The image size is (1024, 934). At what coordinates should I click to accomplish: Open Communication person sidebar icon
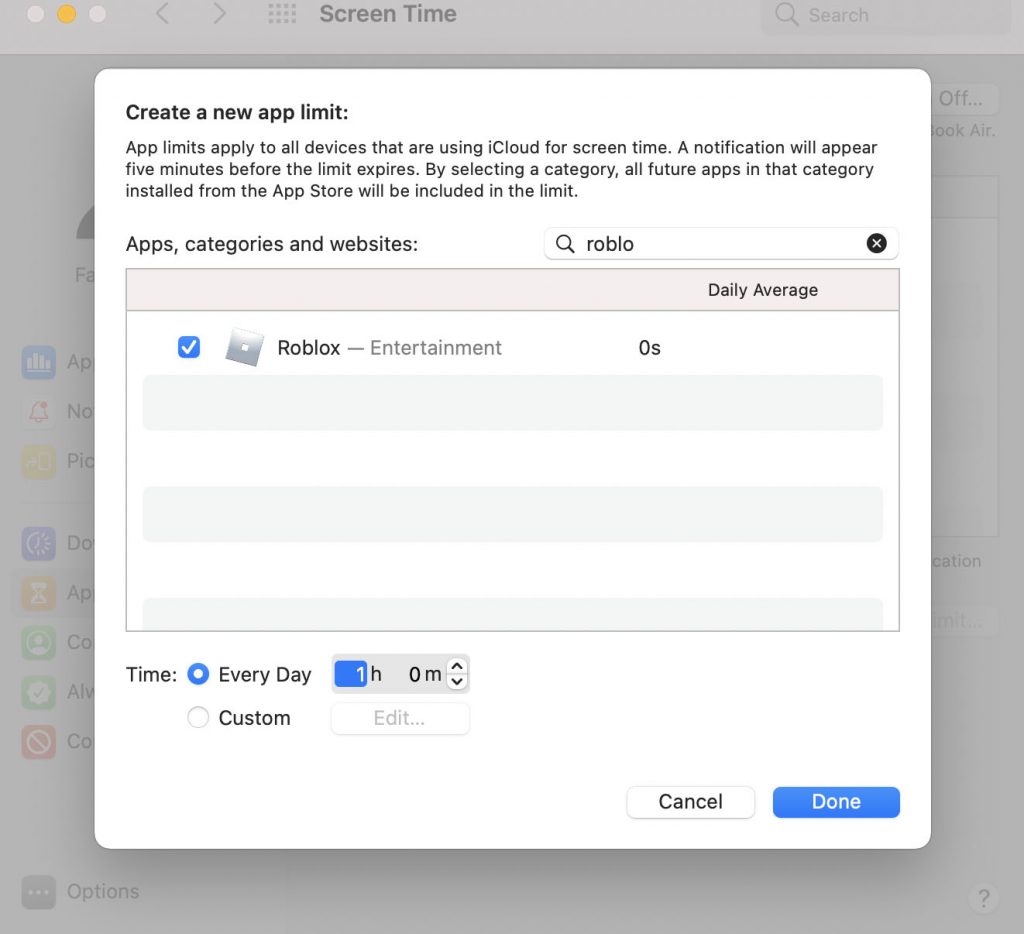tap(39, 643)
